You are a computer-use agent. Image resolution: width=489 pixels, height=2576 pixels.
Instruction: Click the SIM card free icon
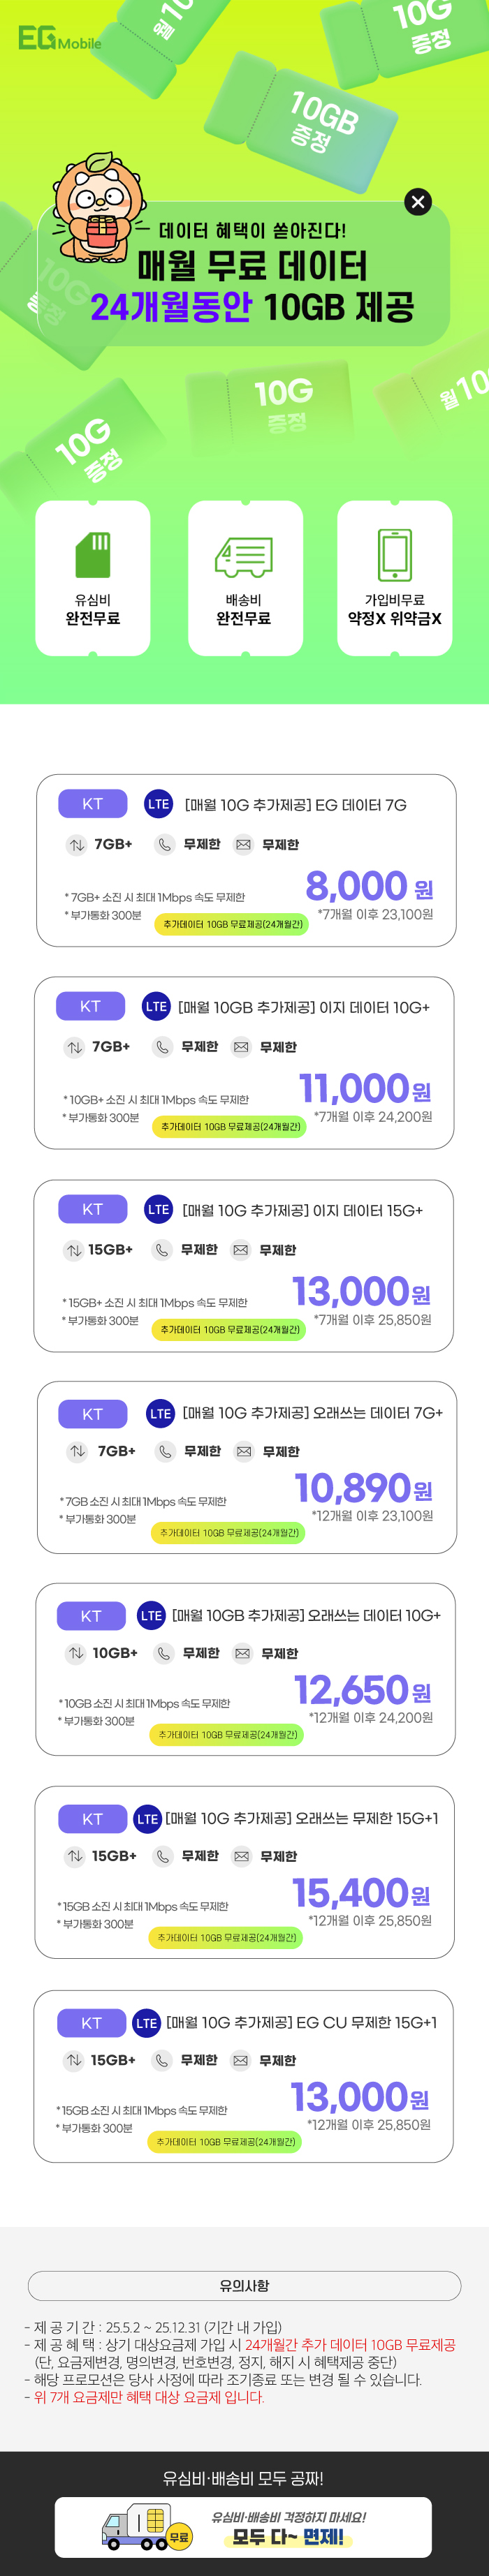(x=93, y=555)
